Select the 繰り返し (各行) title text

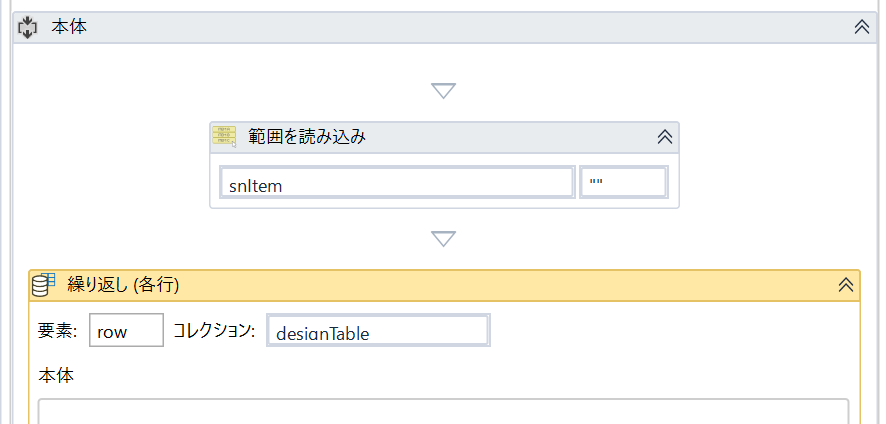click(123, 285)
